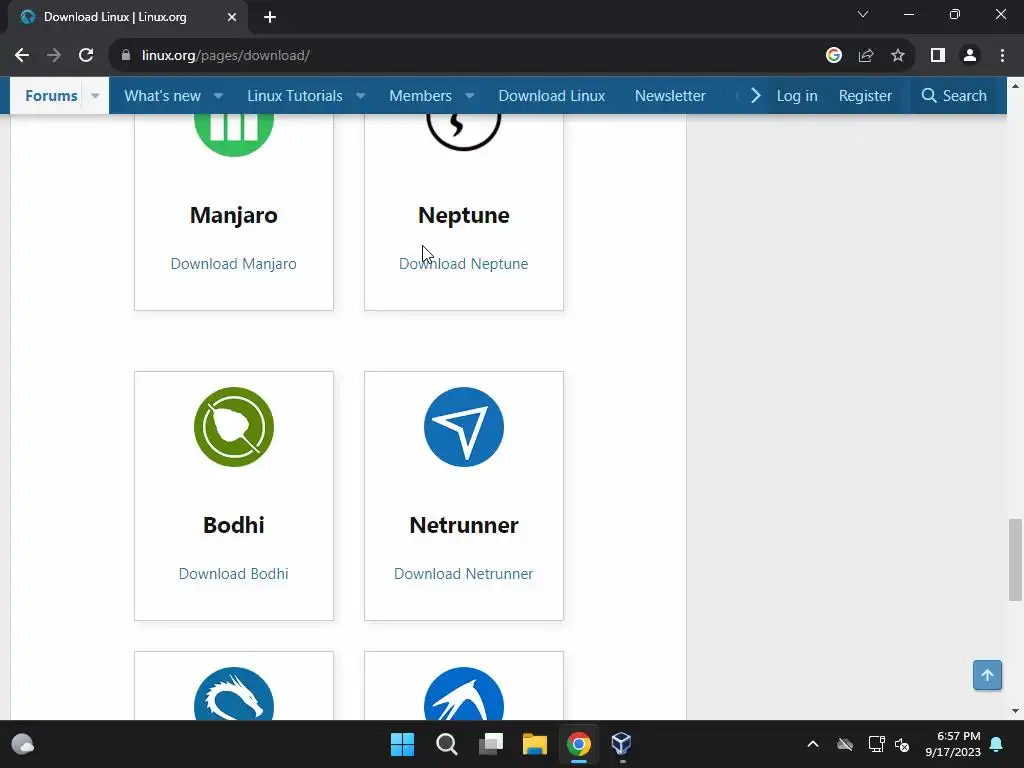Click the Netrunner paper-plane logo icon
The width and height of the screenshot is (1024, 768).
click(464, 427)
